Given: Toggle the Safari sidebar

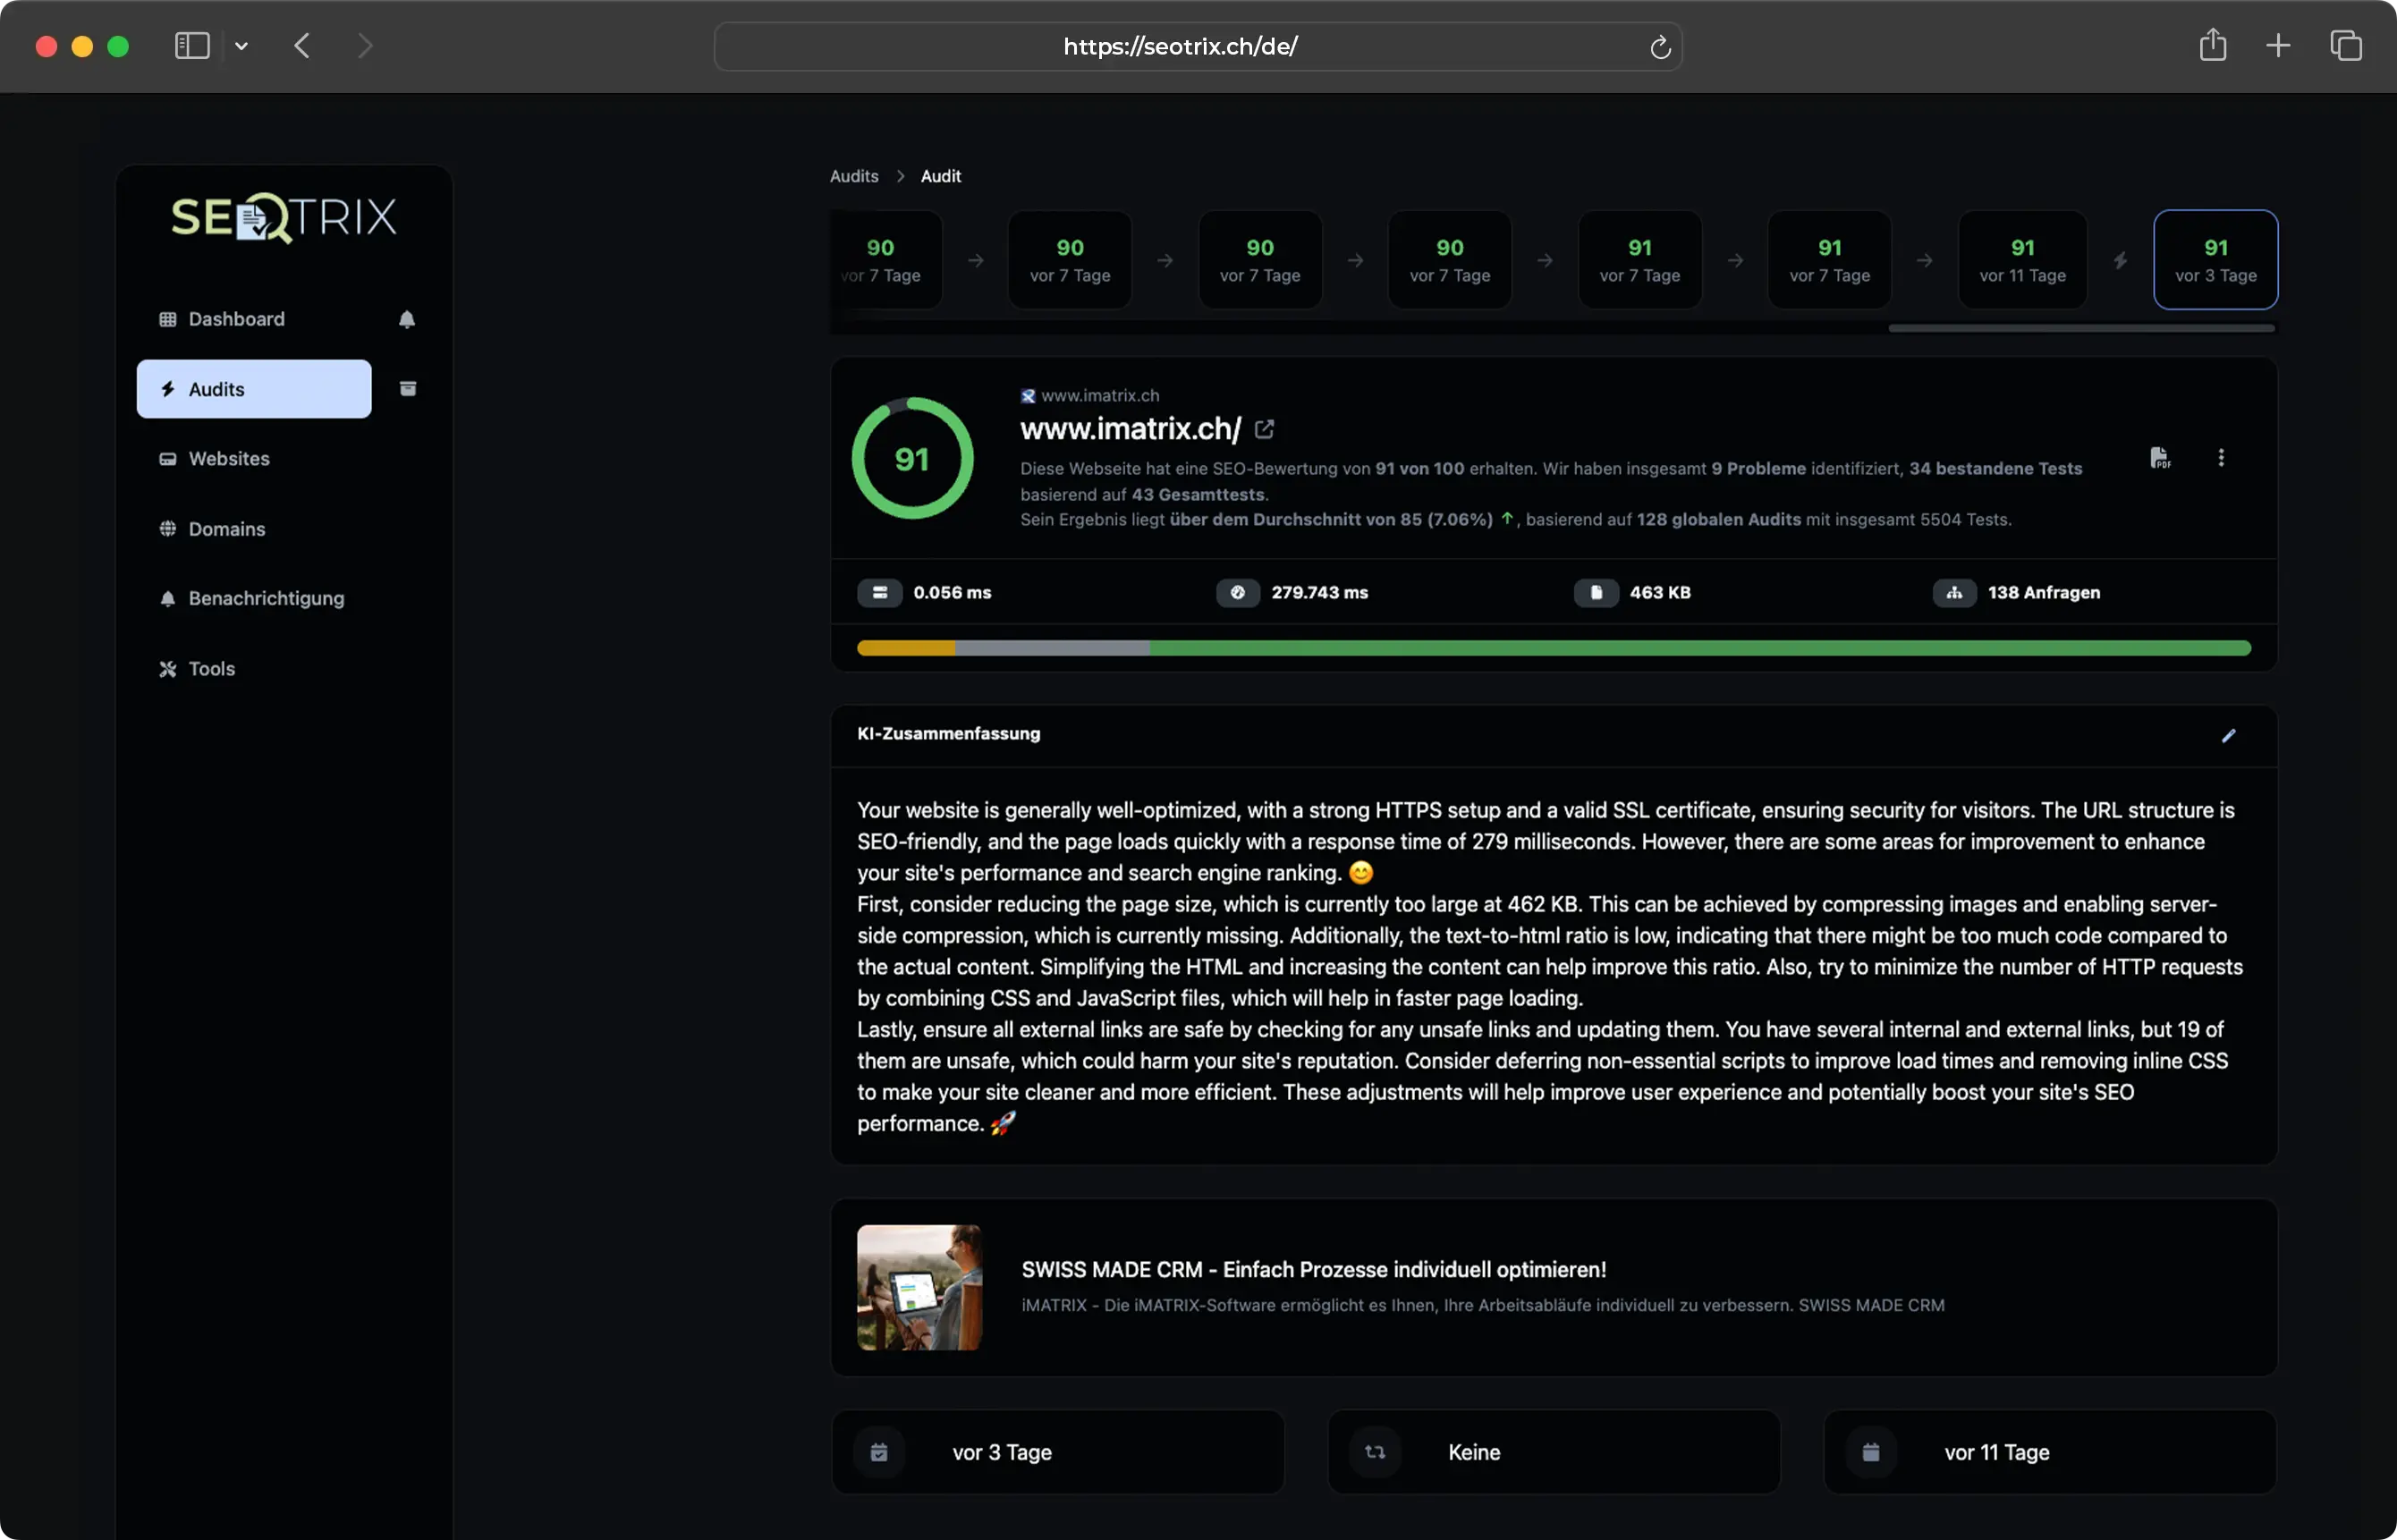Looking at the screenshot, I should [x=192, y=46].
